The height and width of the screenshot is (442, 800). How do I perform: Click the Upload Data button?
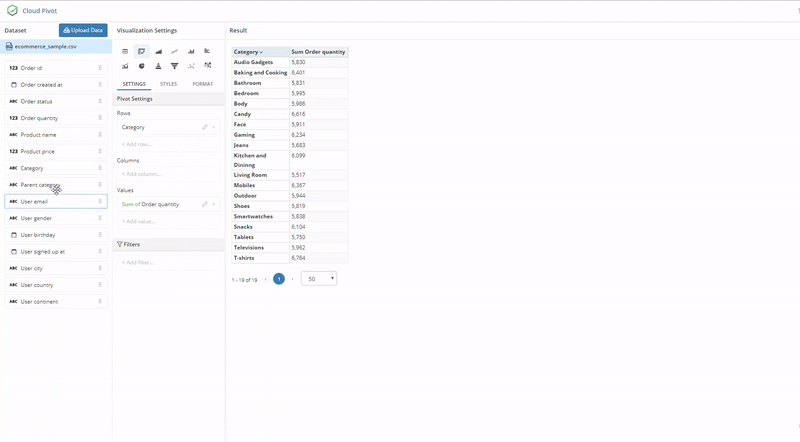tap(83, 31)
